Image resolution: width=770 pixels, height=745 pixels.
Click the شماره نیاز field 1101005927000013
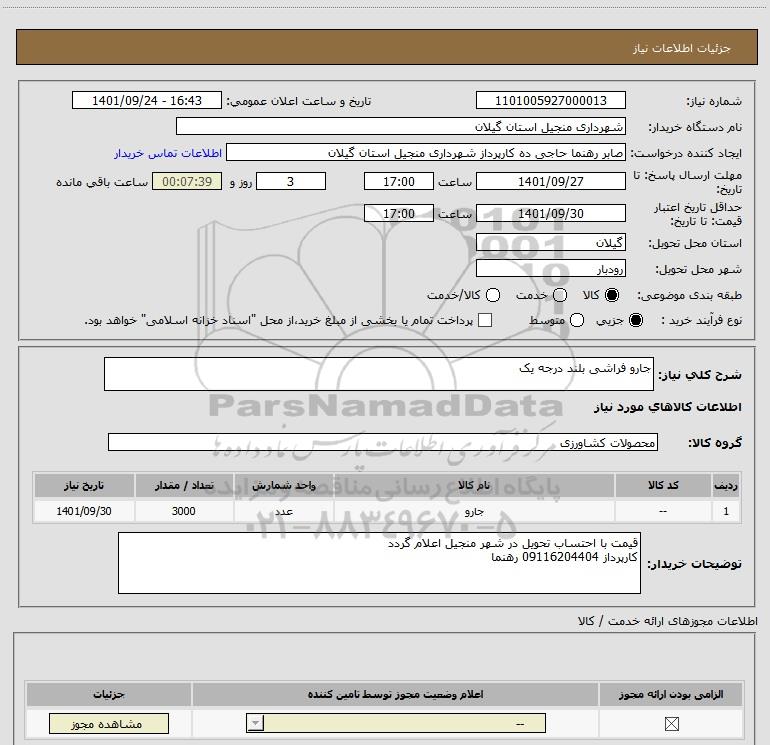pyautogui.click(x=550, y=100)
